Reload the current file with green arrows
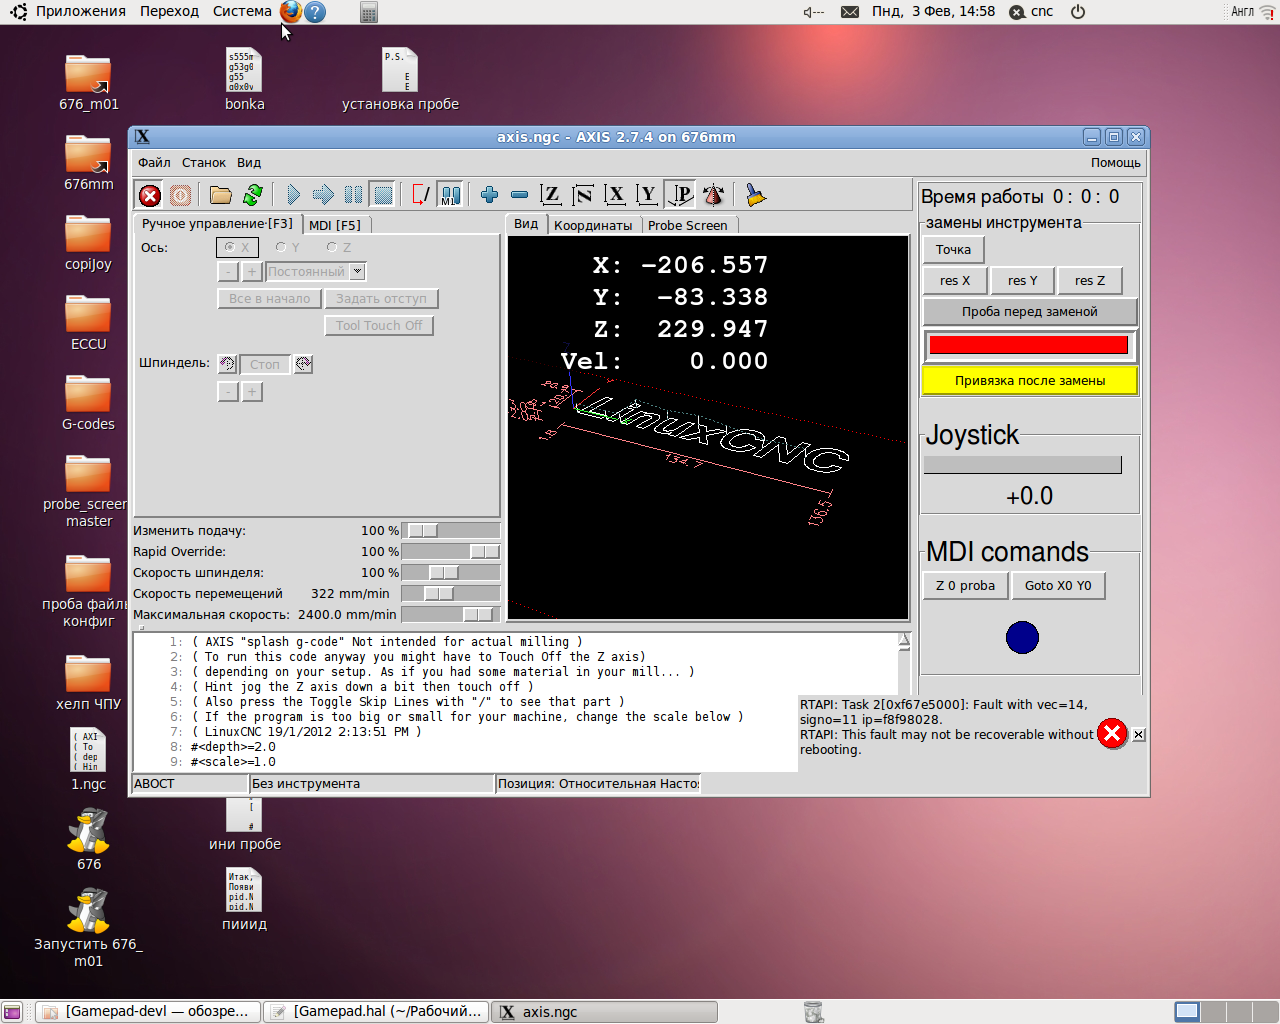The width and height of the screenshot is (1280, 1024). point(253,195)
